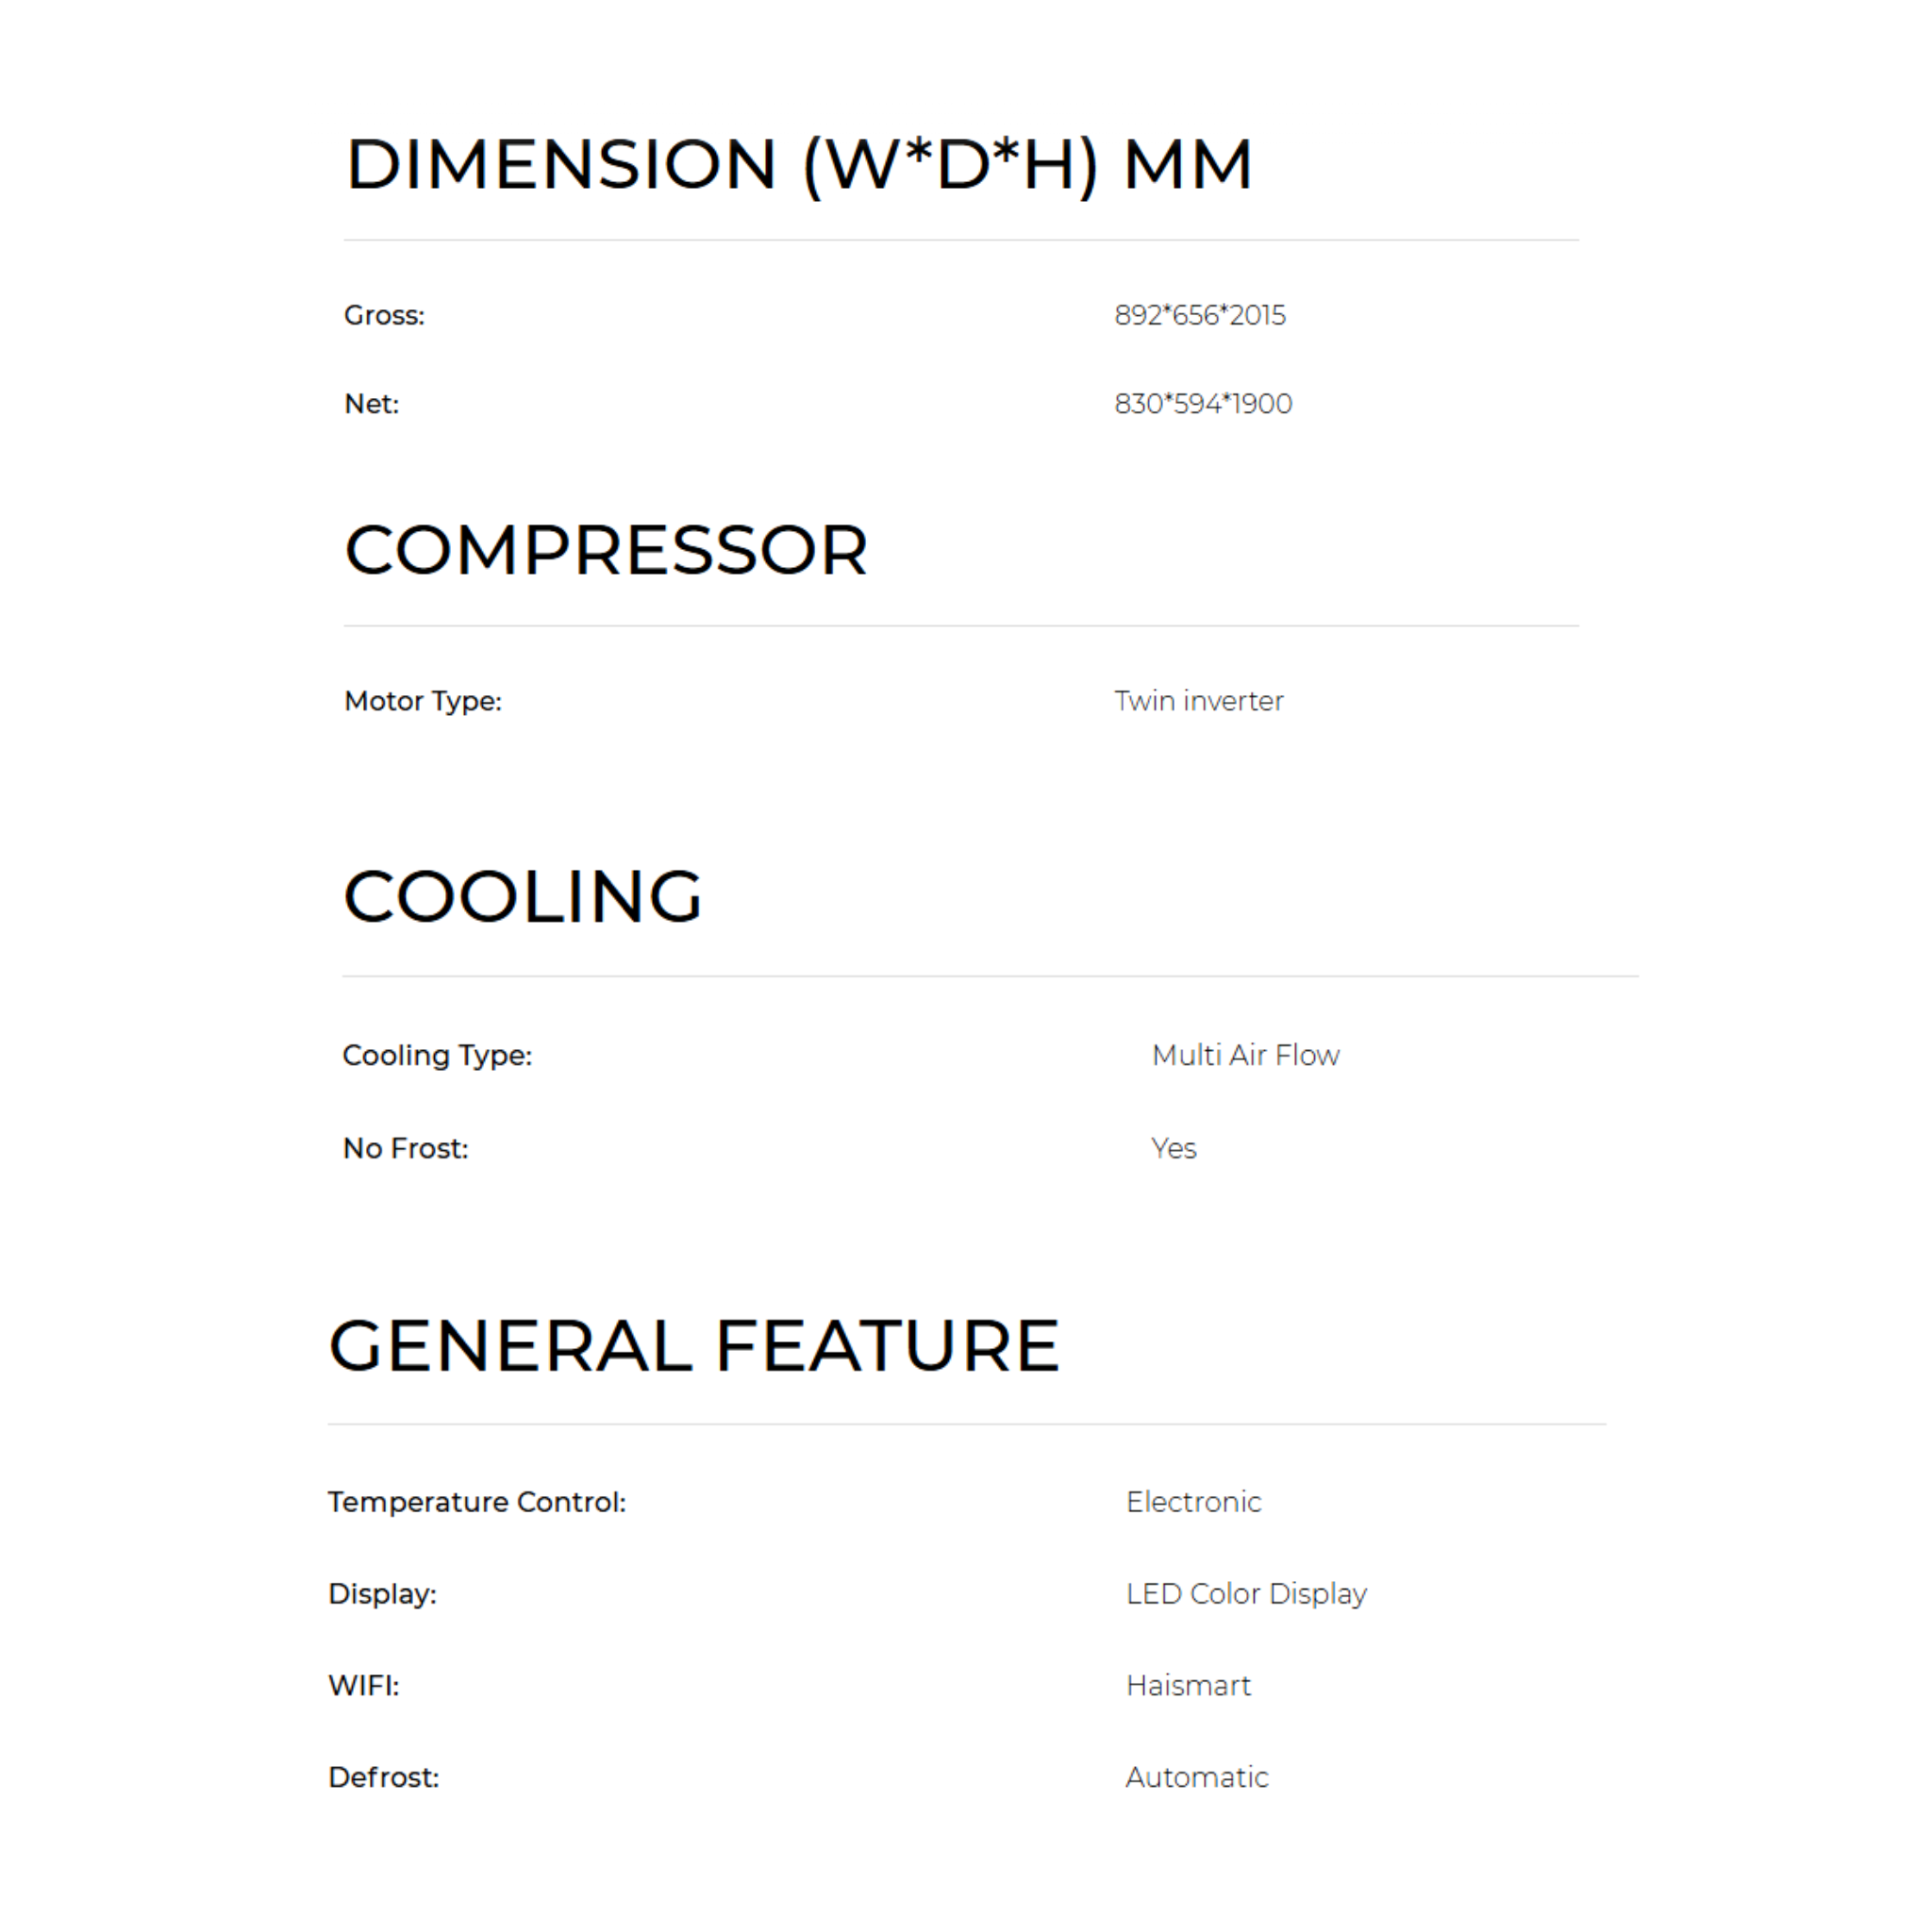Image resolution: width=1932 pixels, height=1932 pixels.
Task: Select the Net dimension label
Action: pos(371,404)
